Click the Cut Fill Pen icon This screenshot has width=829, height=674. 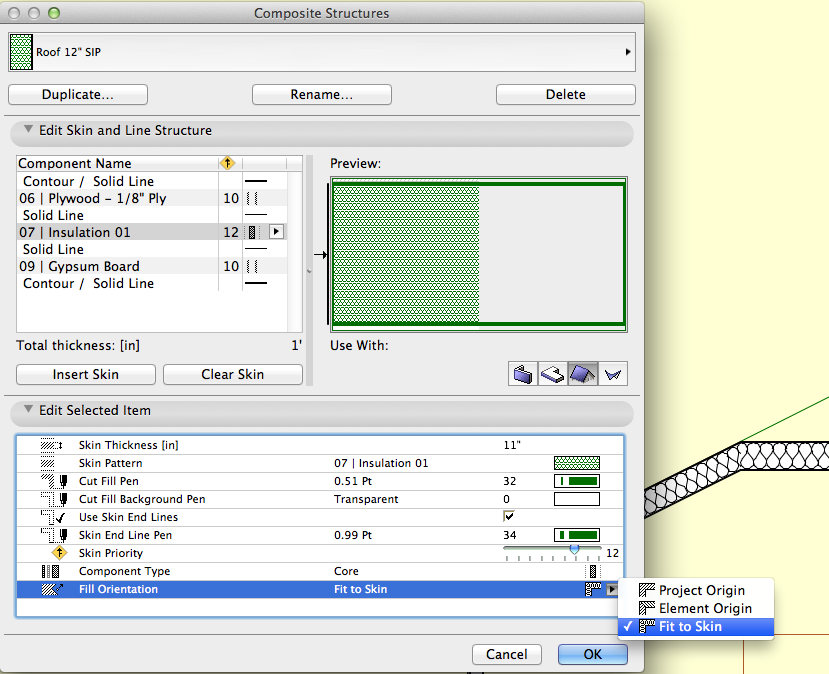click(x=53, y=481)
